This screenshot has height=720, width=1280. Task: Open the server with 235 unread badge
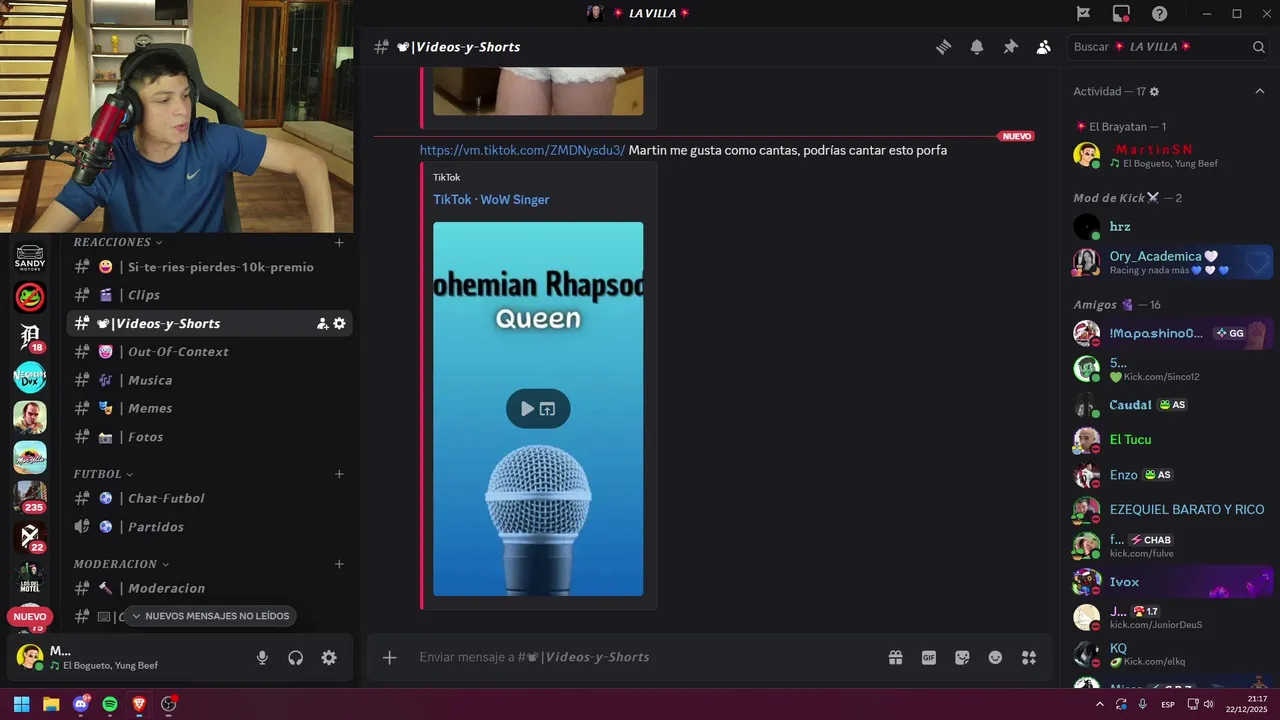pyautogui.click(x=30, y=496)
